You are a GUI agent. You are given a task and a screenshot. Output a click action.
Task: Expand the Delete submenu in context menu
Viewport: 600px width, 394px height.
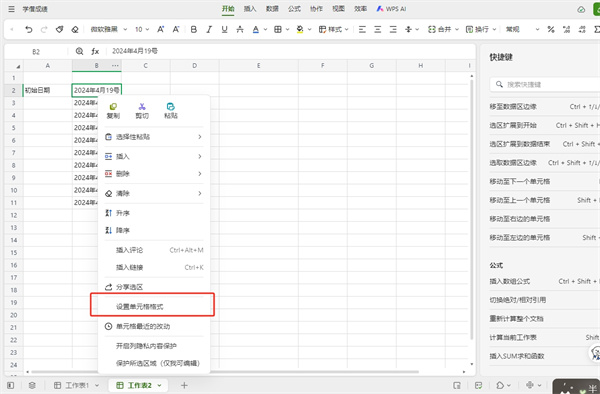tap(153, 174)
